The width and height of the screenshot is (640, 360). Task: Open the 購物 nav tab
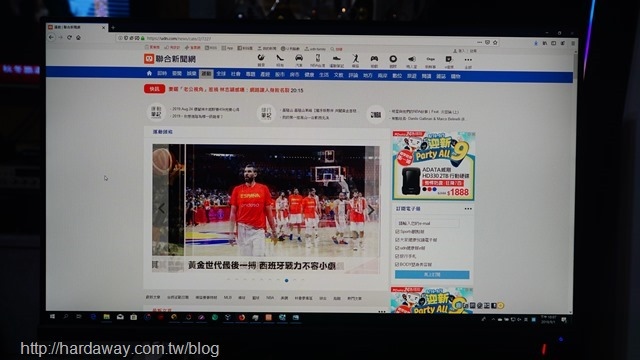456,76
